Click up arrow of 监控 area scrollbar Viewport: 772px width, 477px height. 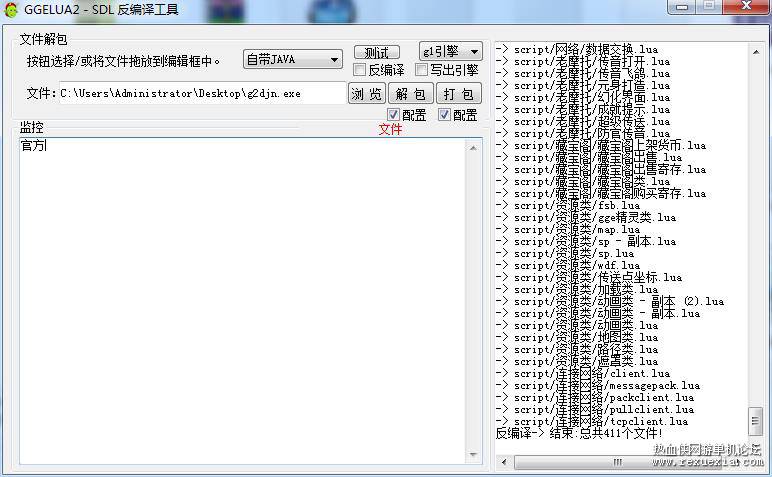tap(473, 148)
